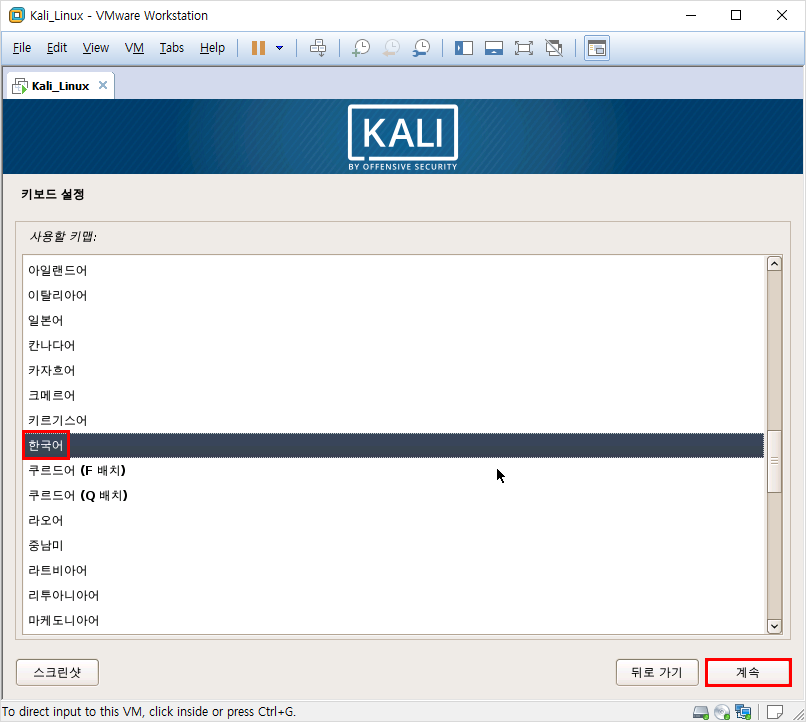The width and height of the screenshot is (806, 722).
Task: Select 쿠르드어 (F 배치) keymap
Action: tap(393, 471)
